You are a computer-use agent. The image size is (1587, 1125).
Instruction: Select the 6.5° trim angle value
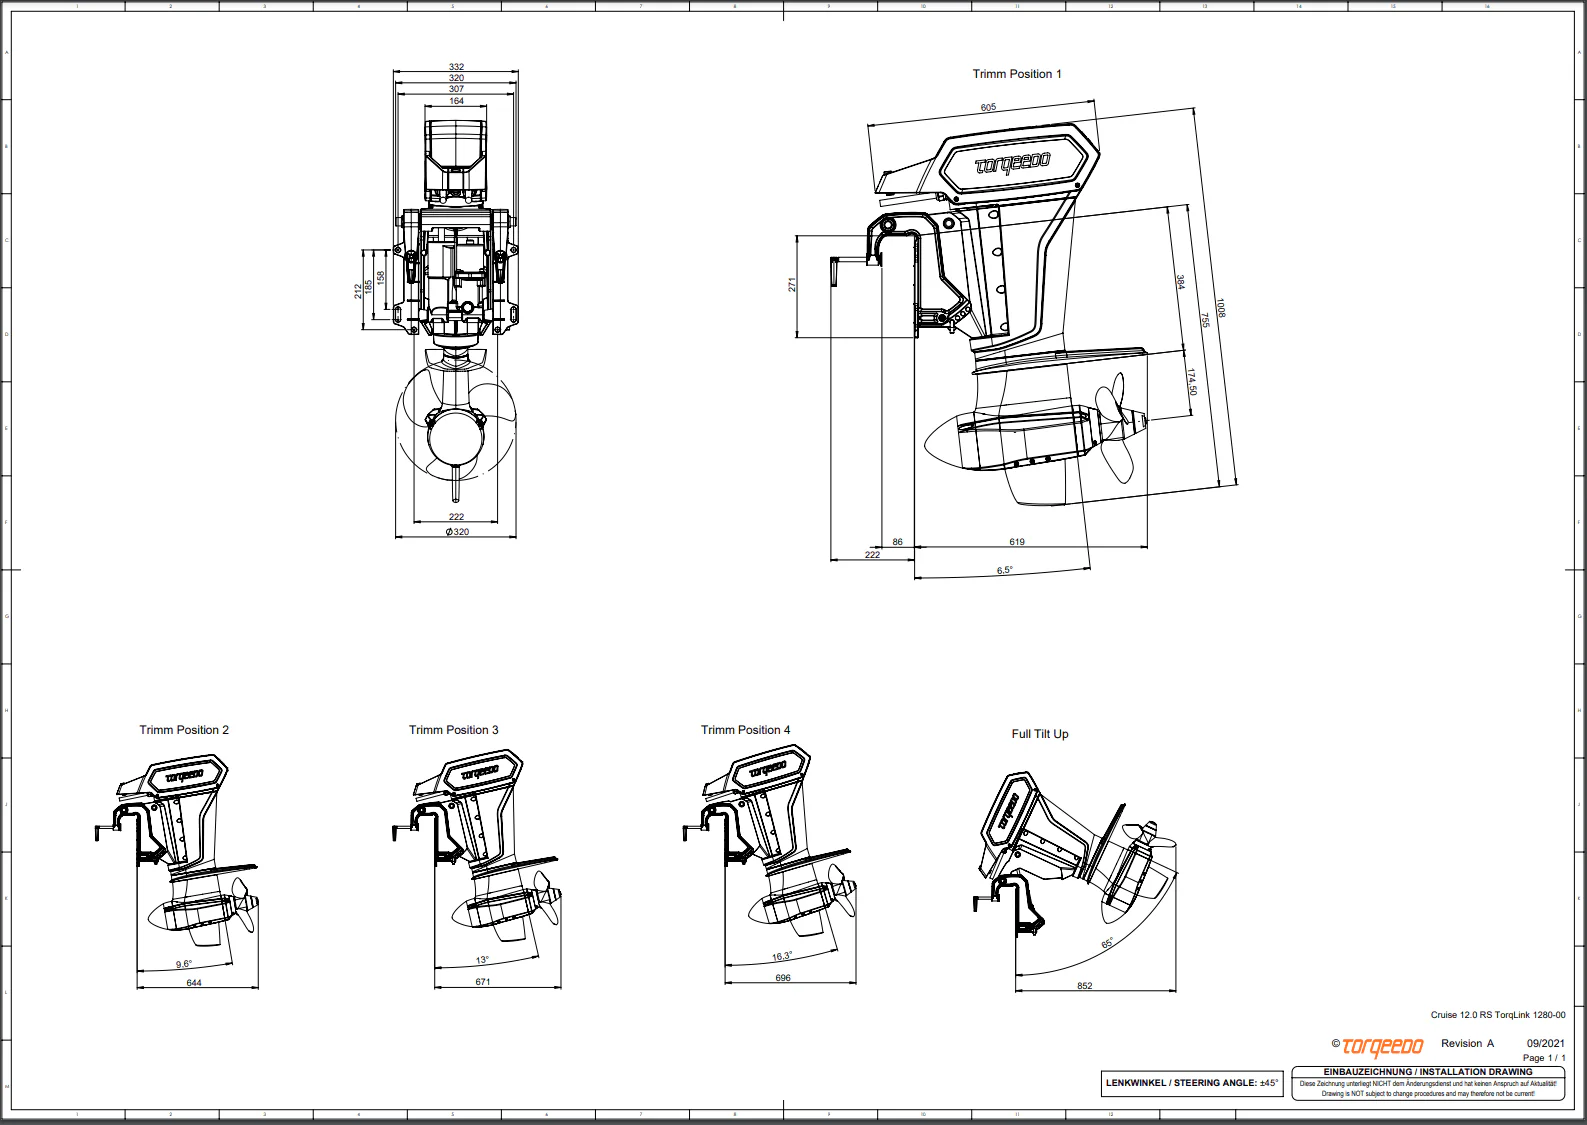(1004, 570)
